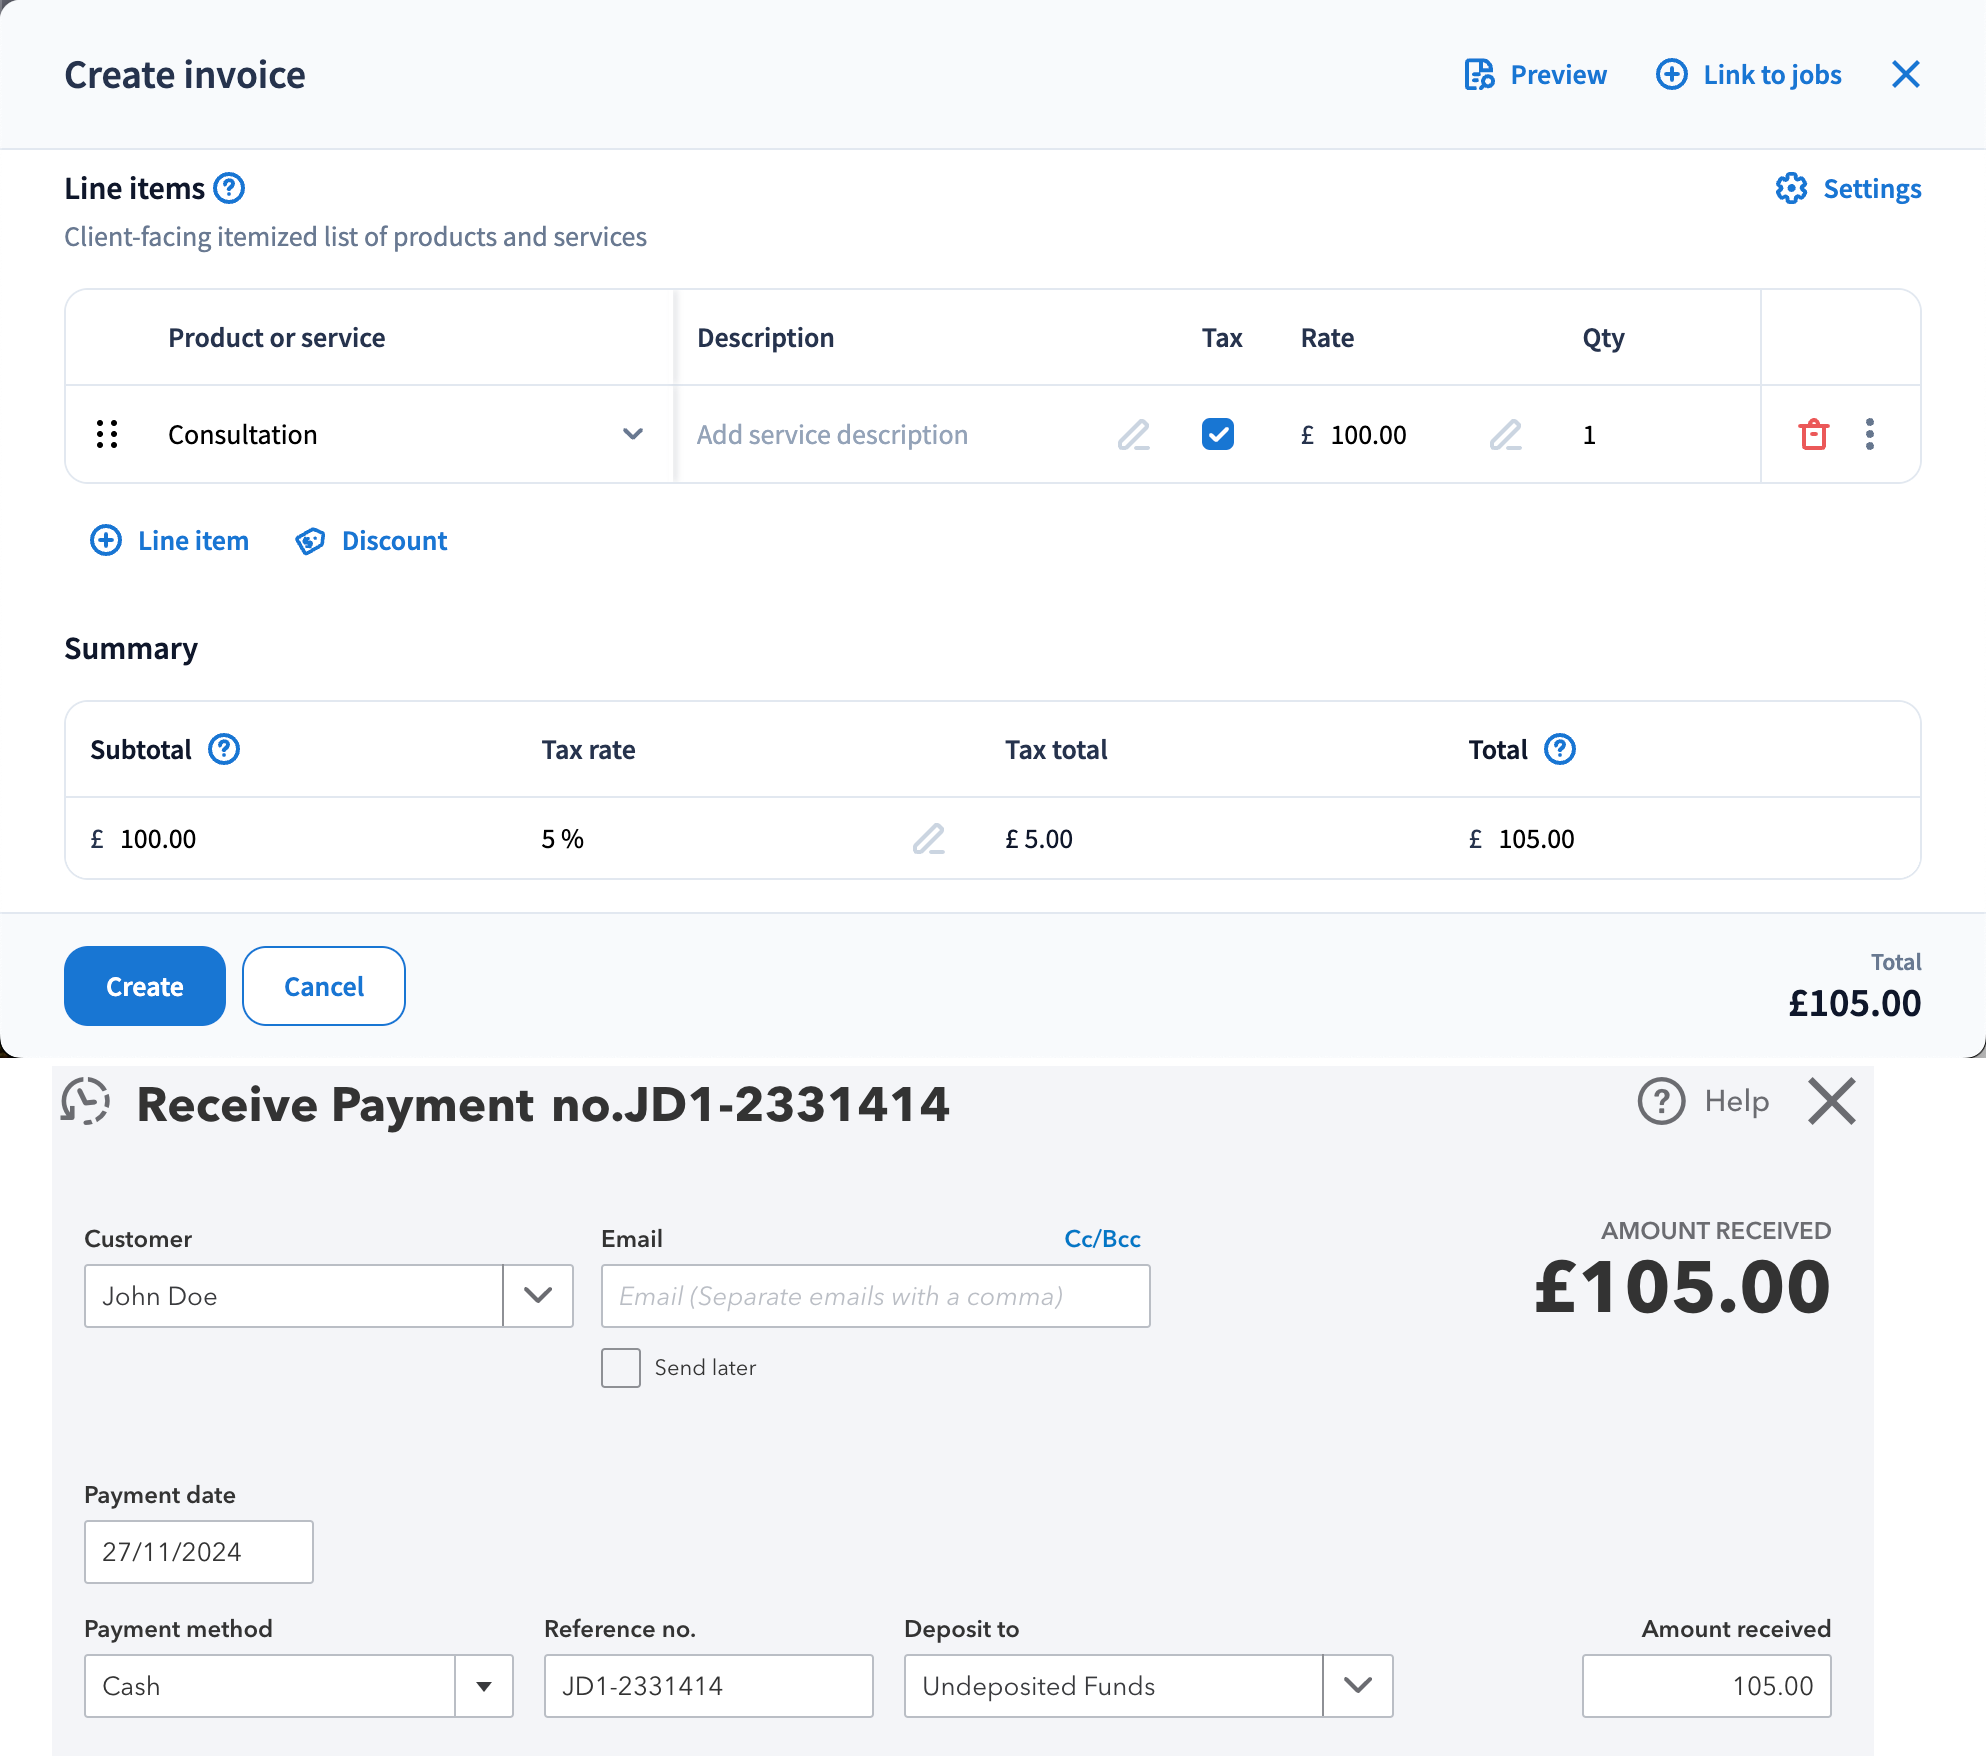This screenshot has height=1756, width=1986.
Task: Add a Discount to the invoice
Action: (x=371, y=541)
